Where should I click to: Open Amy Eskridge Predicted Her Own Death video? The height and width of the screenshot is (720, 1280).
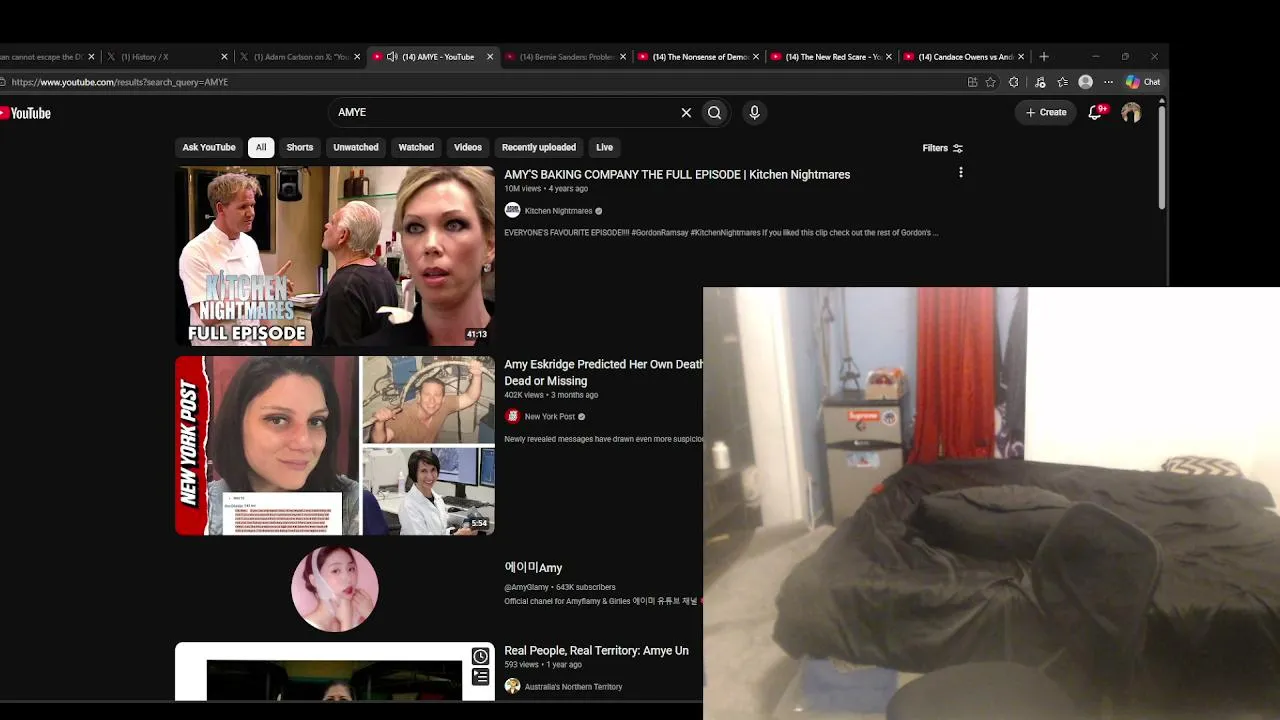tap(603, 372)
